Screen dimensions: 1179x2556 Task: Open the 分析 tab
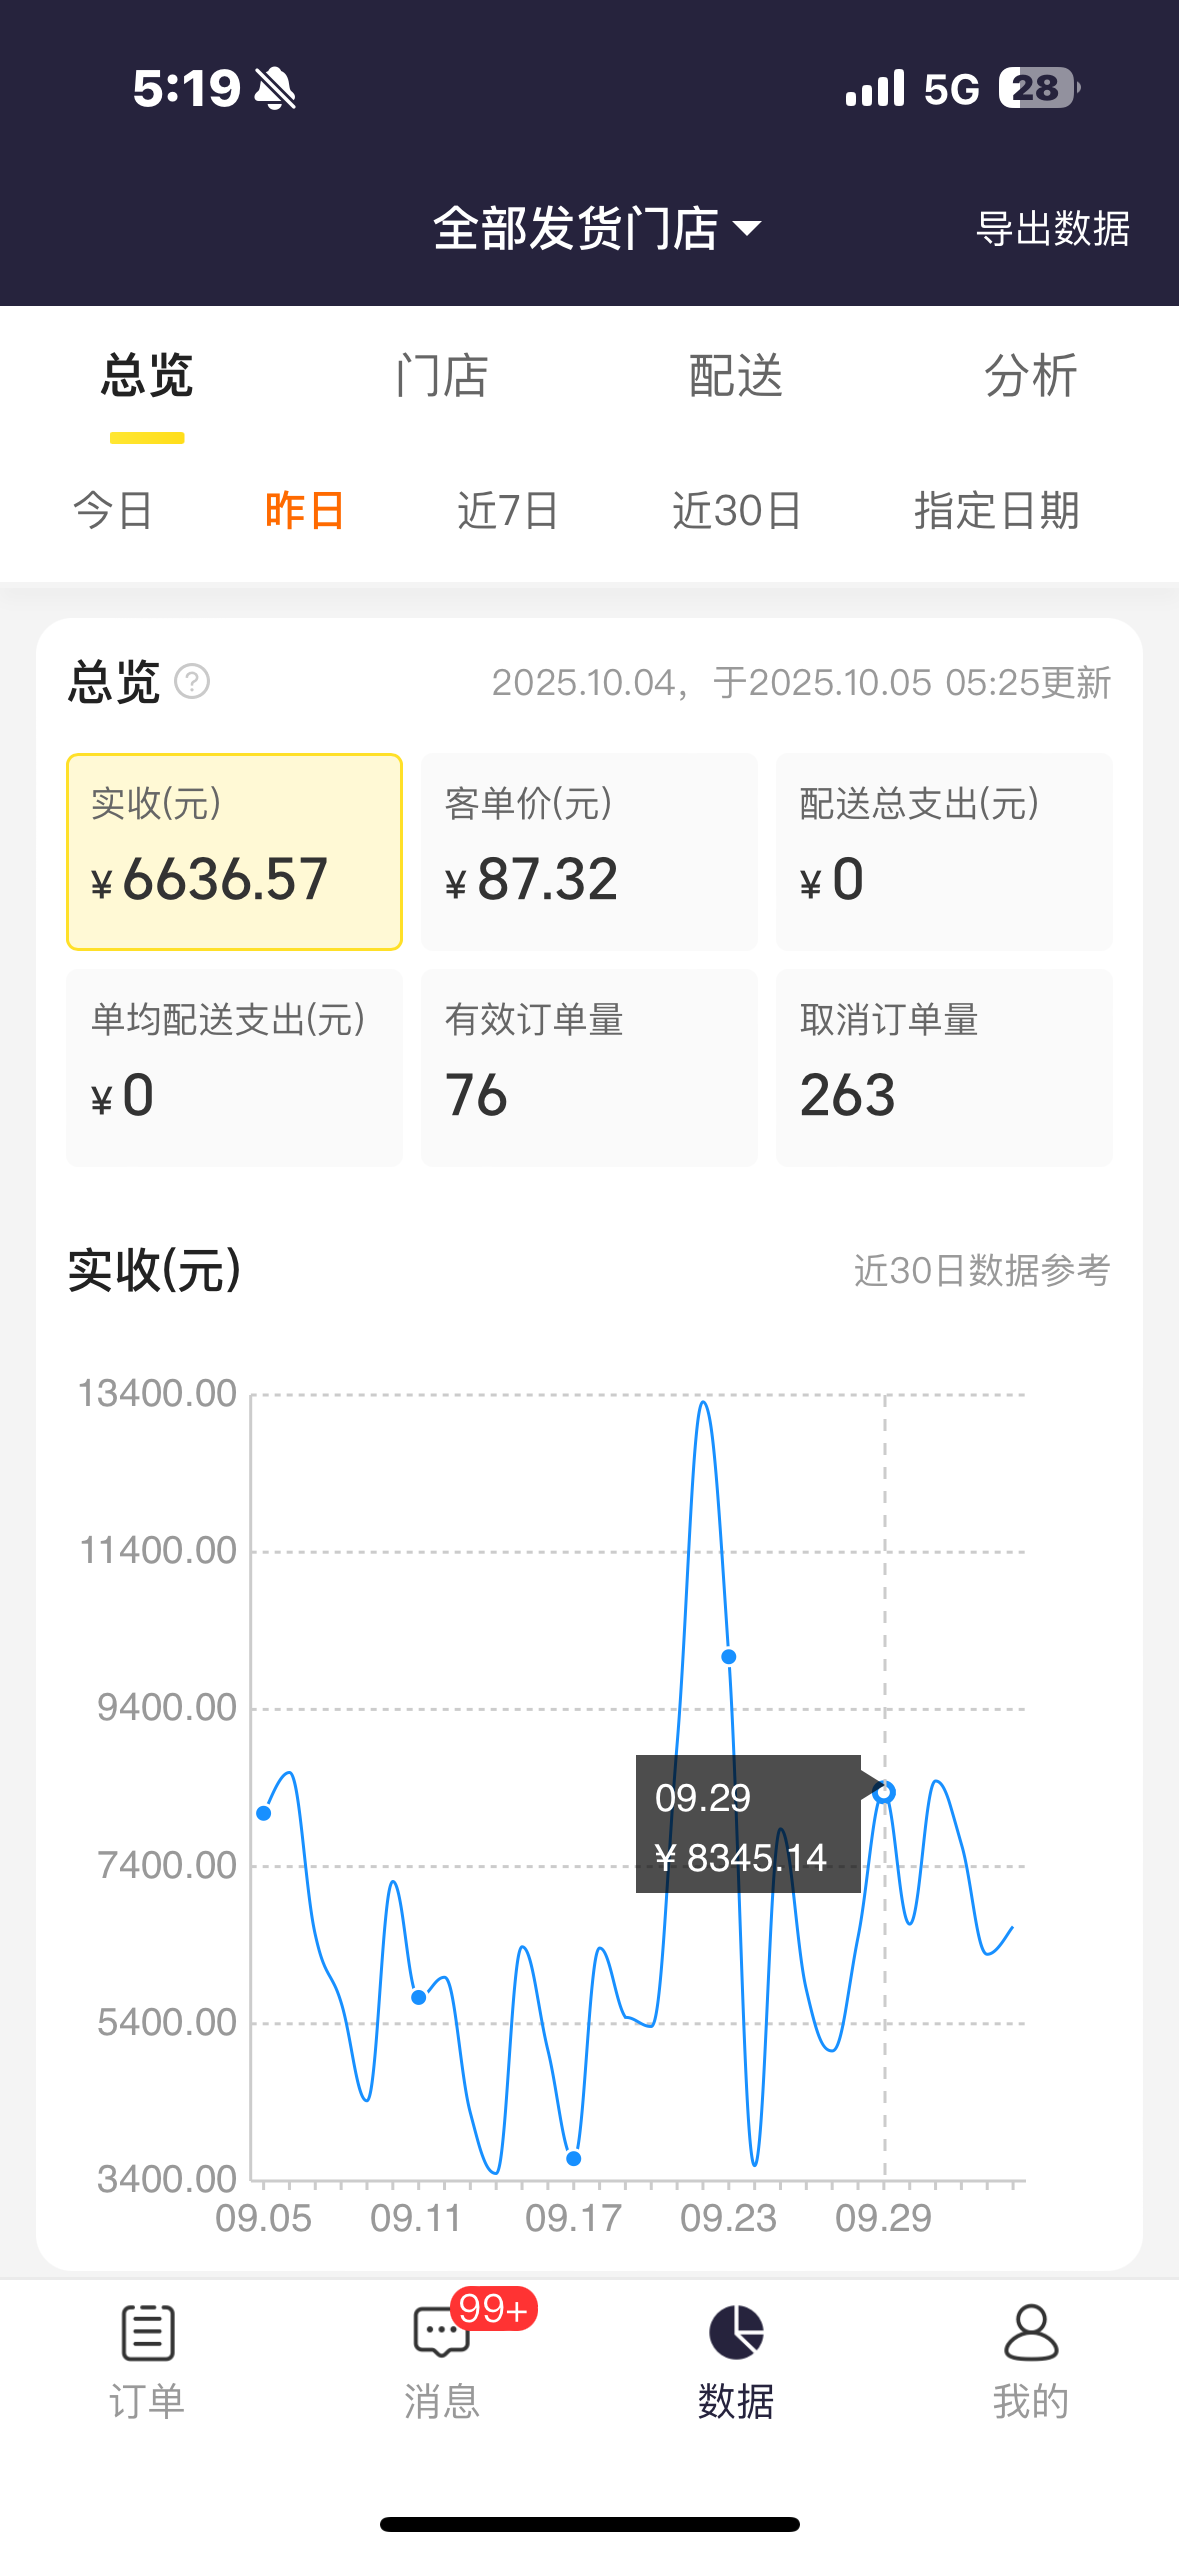click(x=1030, y=376)
